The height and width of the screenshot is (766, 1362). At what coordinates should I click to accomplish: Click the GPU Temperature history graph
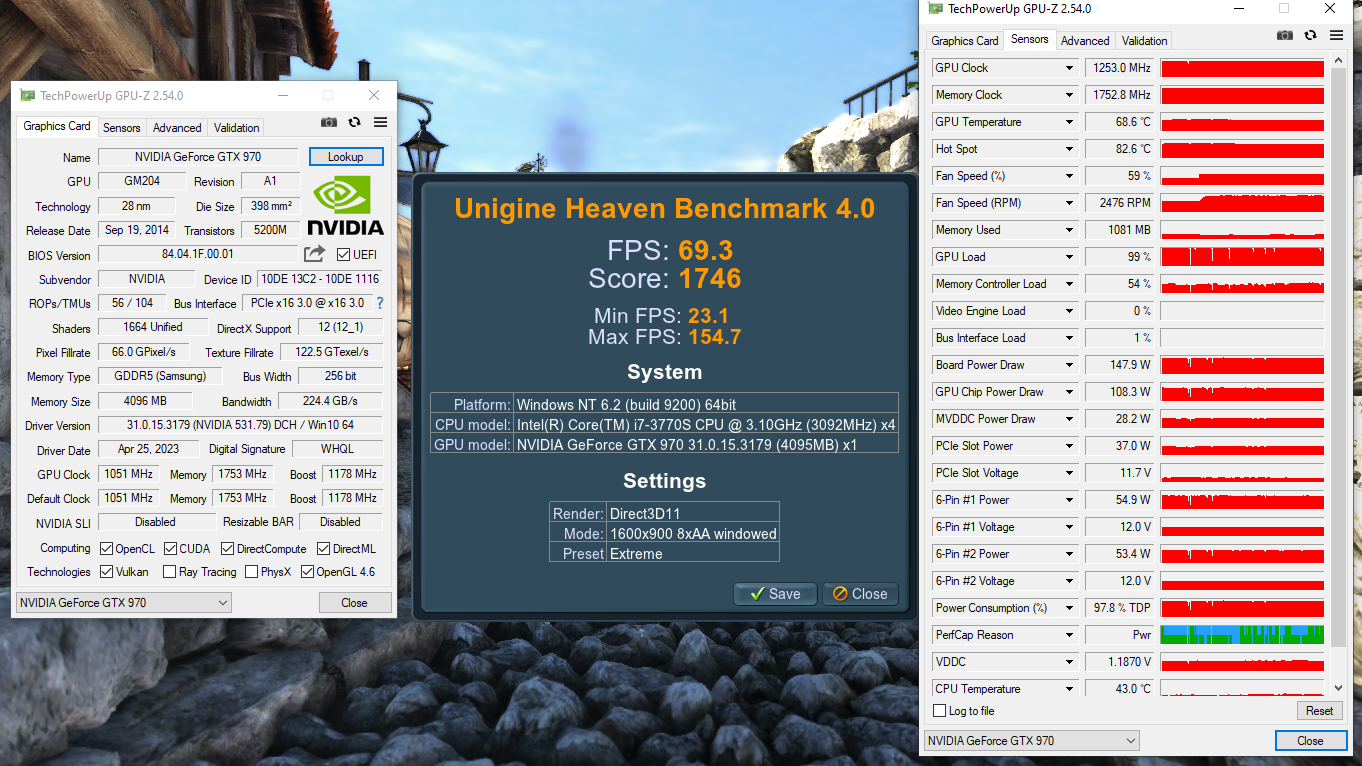pos(1242,122)
